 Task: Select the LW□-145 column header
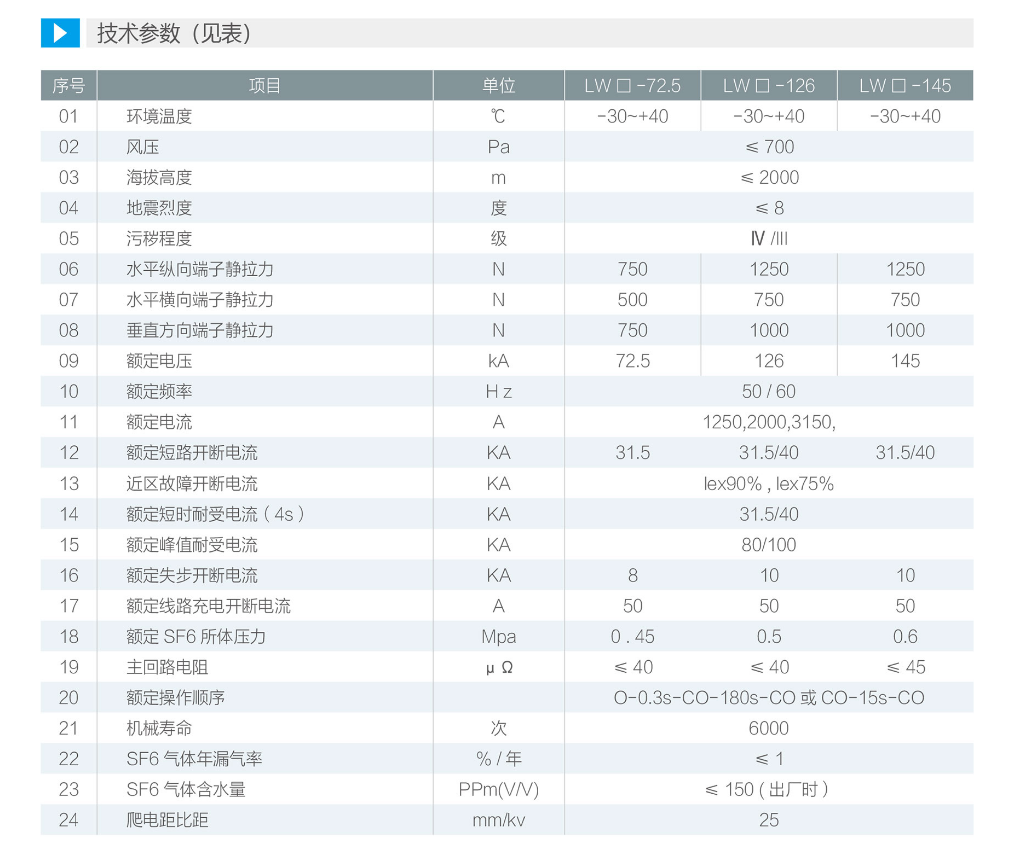[905, 85]
